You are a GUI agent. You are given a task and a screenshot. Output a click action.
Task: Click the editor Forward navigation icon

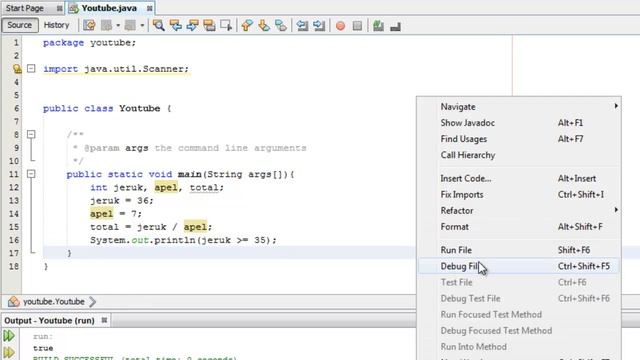[130, 25]
